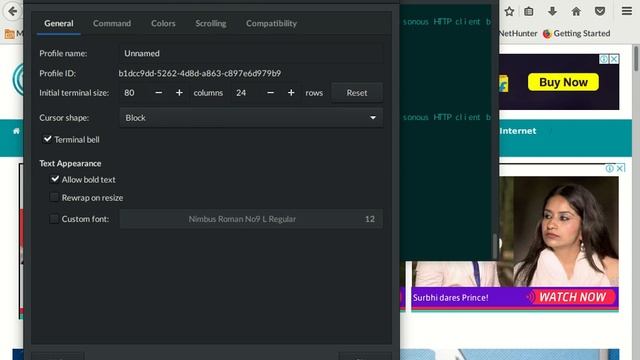Viewport: 640px width, 360px height.
Task: Click the Text Appearance heading
Action: pos(70,163)
